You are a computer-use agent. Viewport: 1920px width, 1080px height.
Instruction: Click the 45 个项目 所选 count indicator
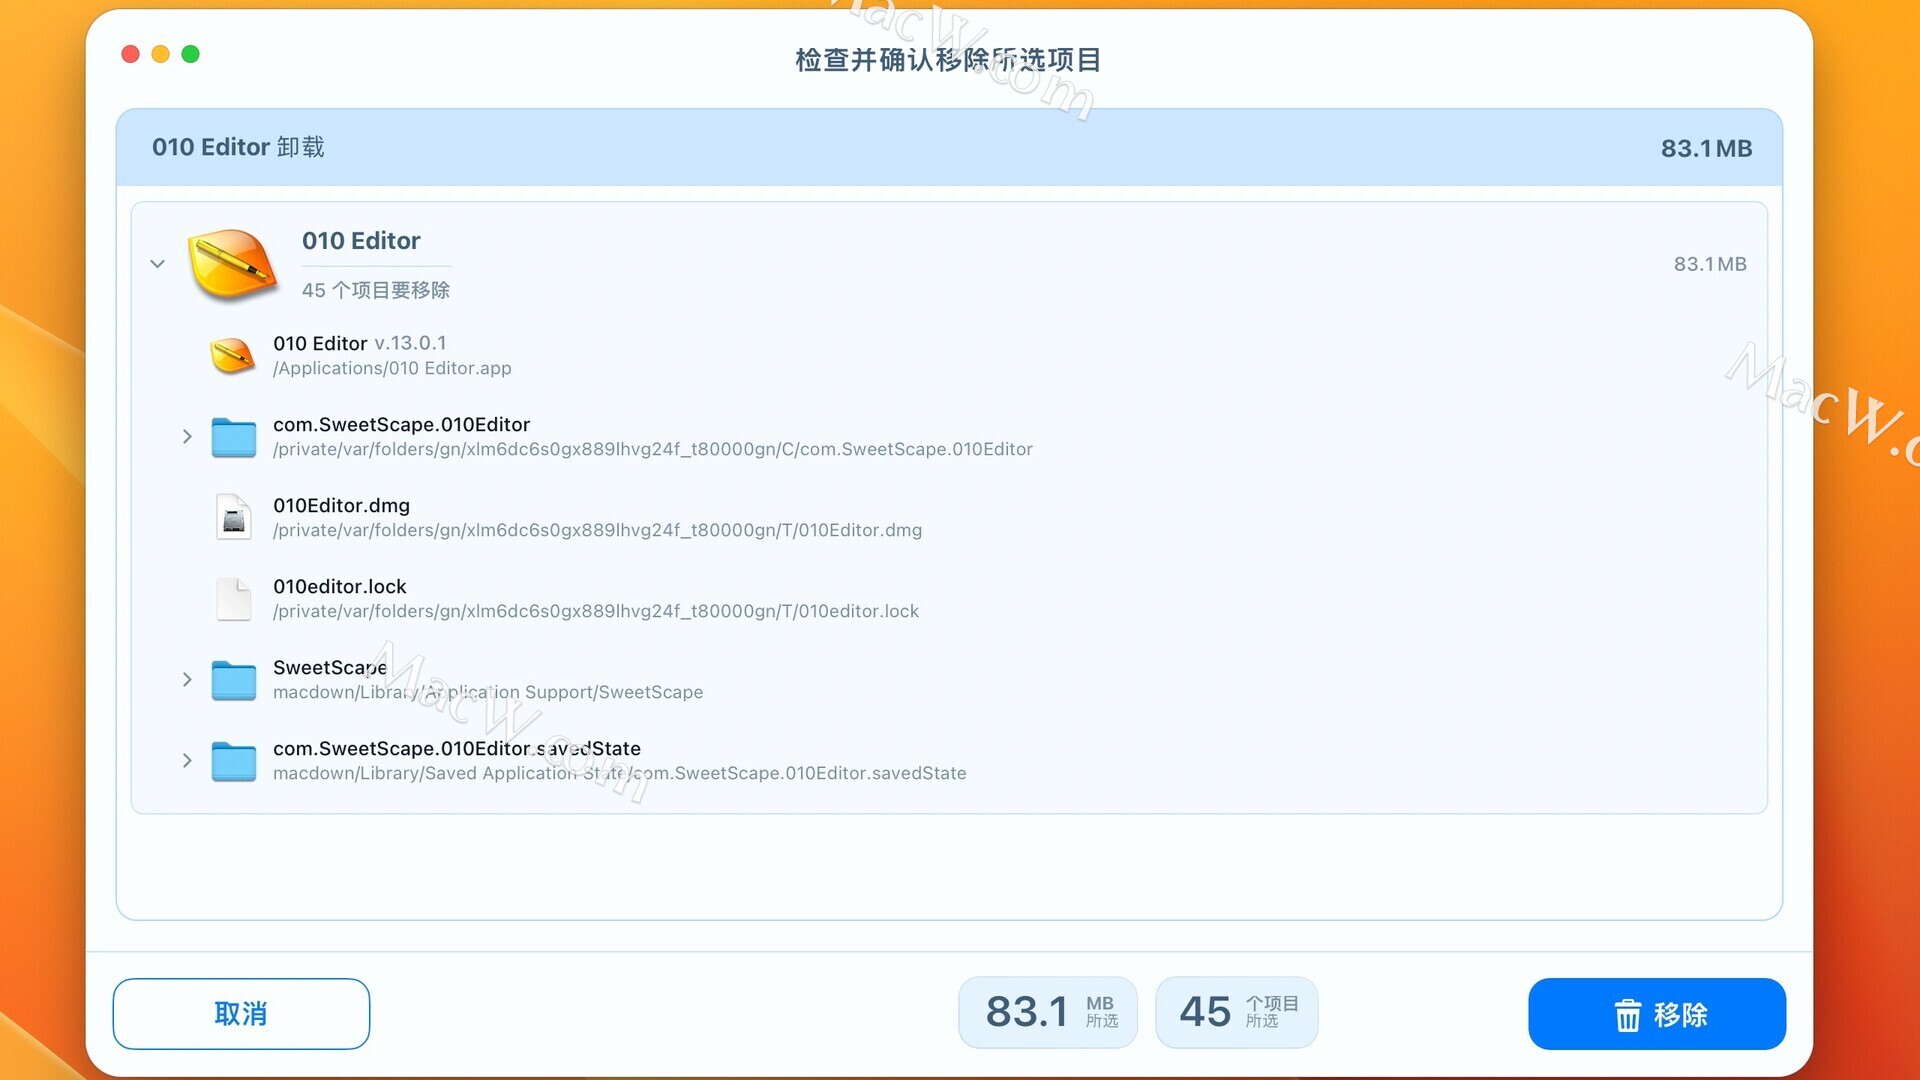pos(1237,1012)
